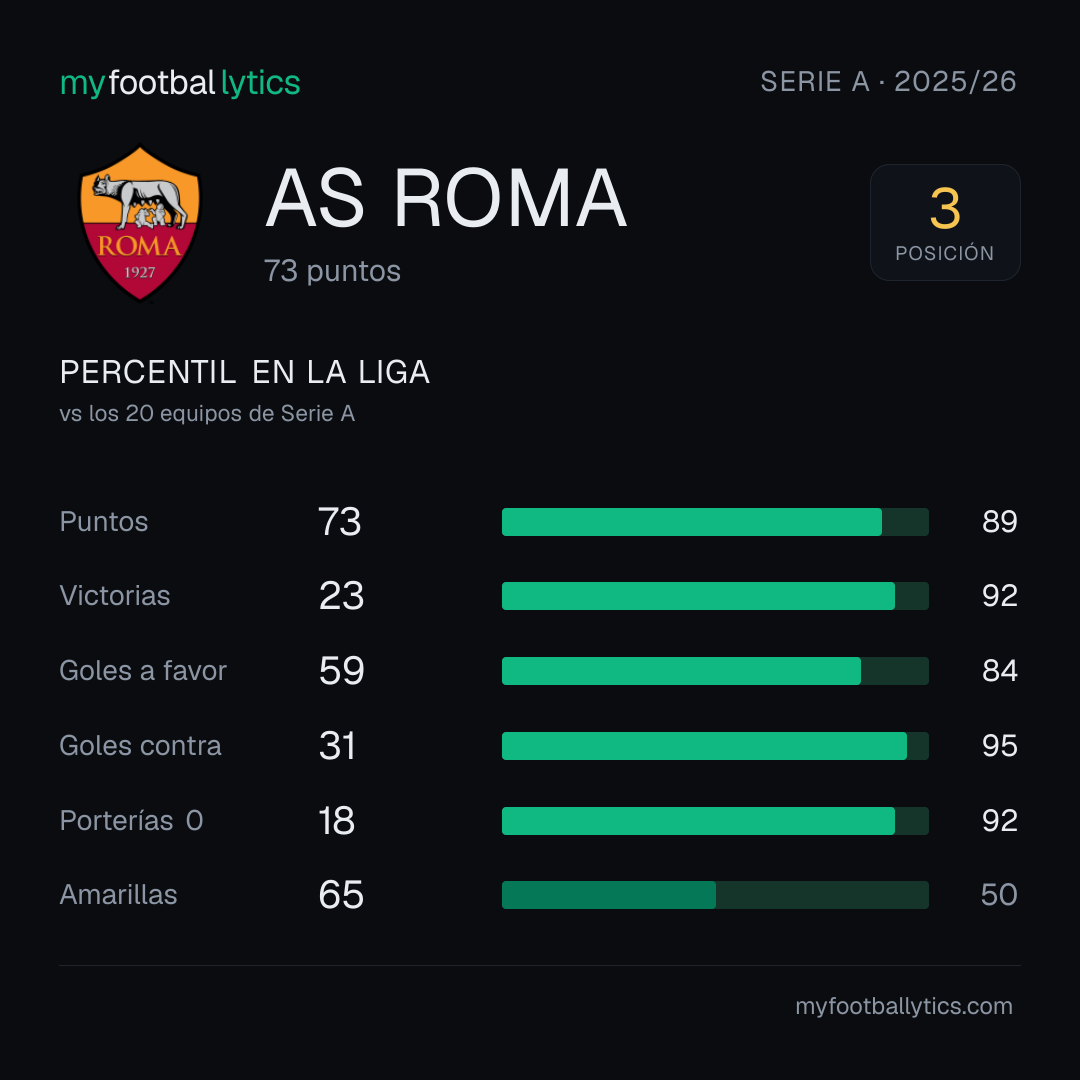Click the Goles contra percentile bar
The height and width of the screenshot is (1080, 1080).
(x=715, y=746)
